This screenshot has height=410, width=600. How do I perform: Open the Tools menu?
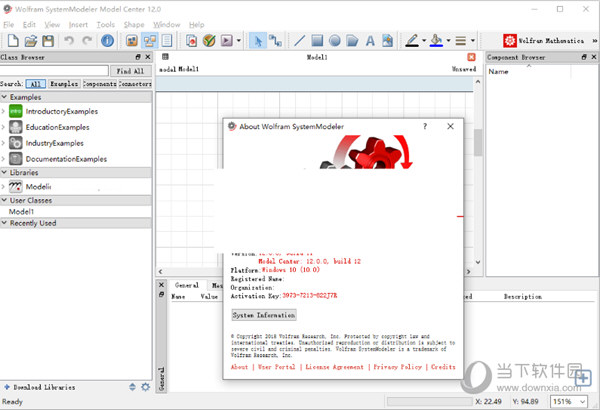pos(106,25)
